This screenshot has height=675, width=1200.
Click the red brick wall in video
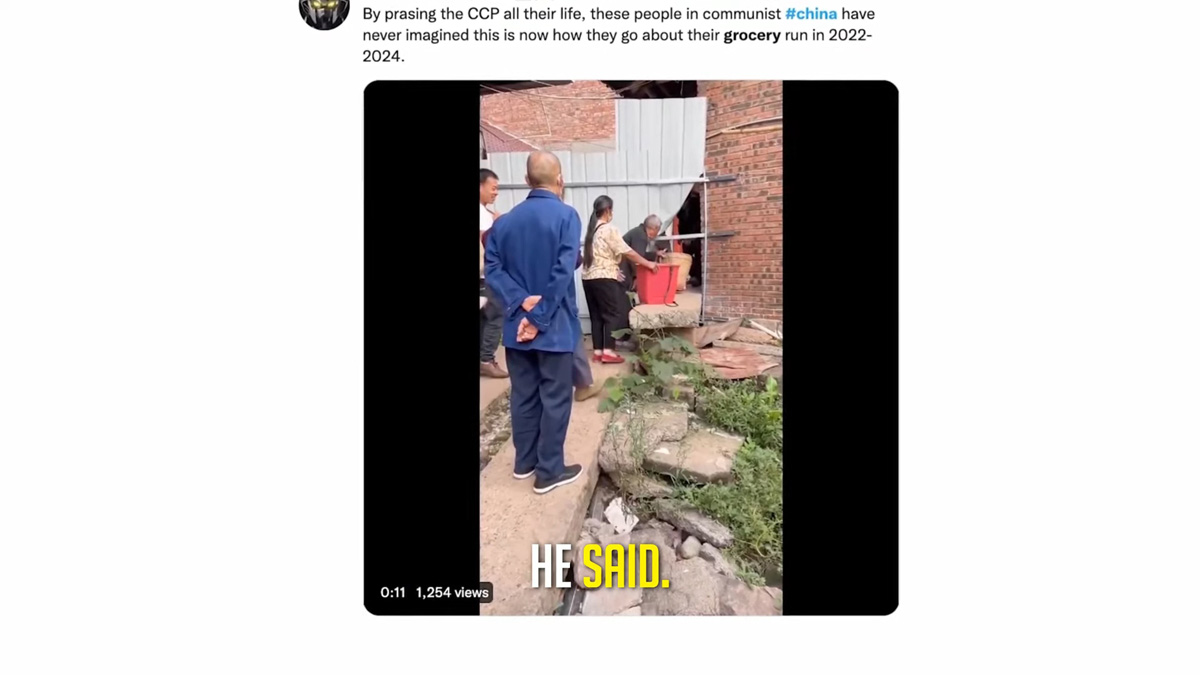(x=744, y=200)
